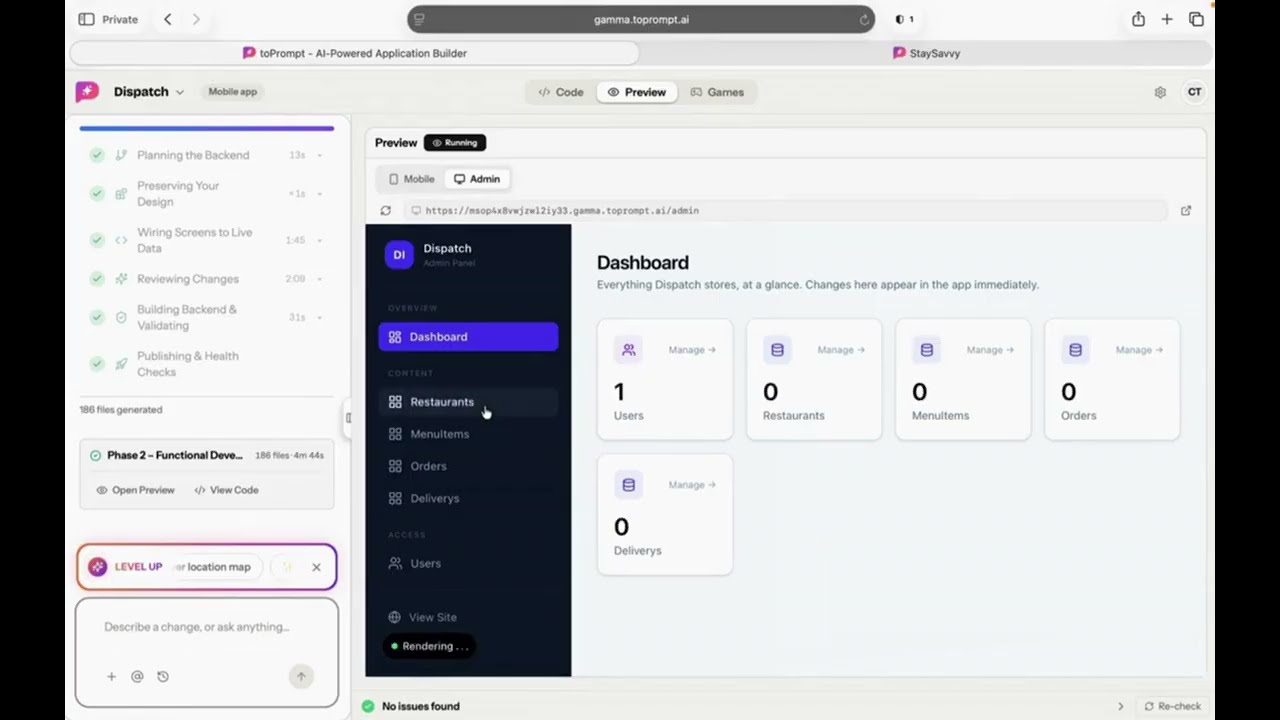Click the @ mention icon
The width and height of the screenshot is (1280, 720).
coord(137,677)
